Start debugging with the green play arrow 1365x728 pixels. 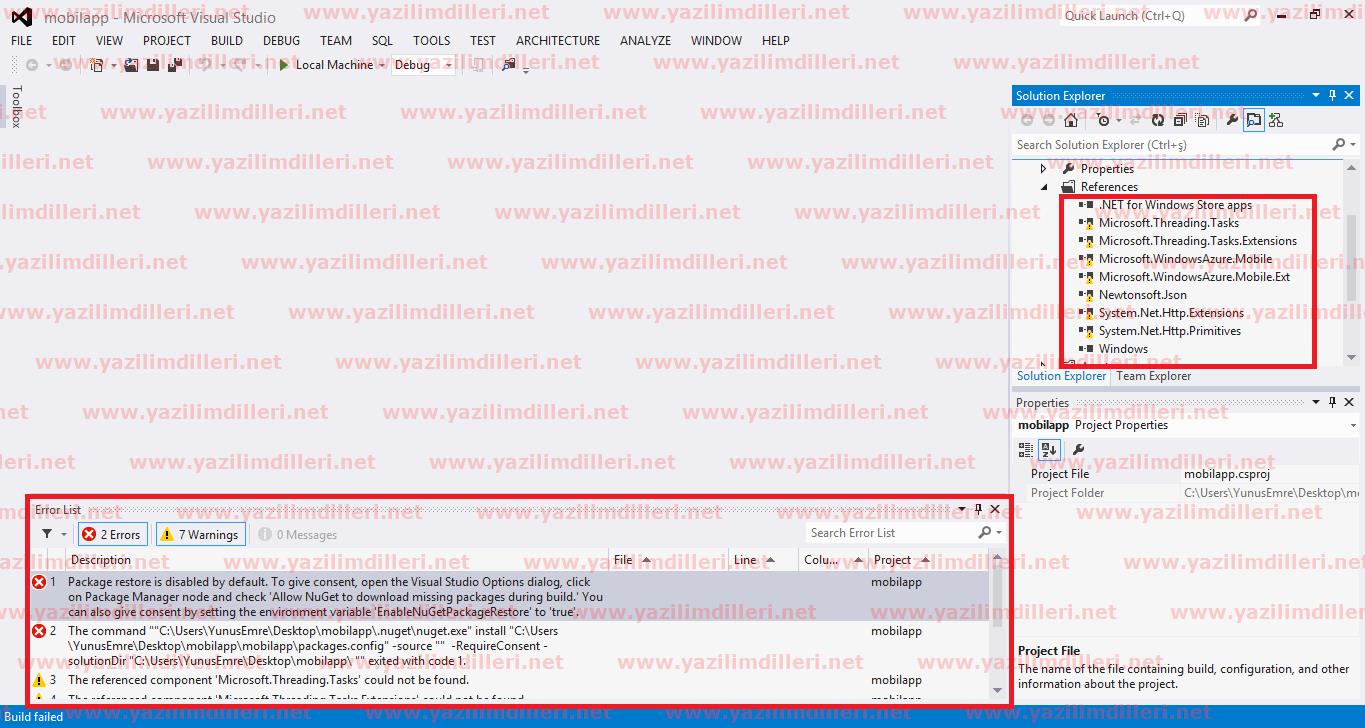[x=285, y=65]
